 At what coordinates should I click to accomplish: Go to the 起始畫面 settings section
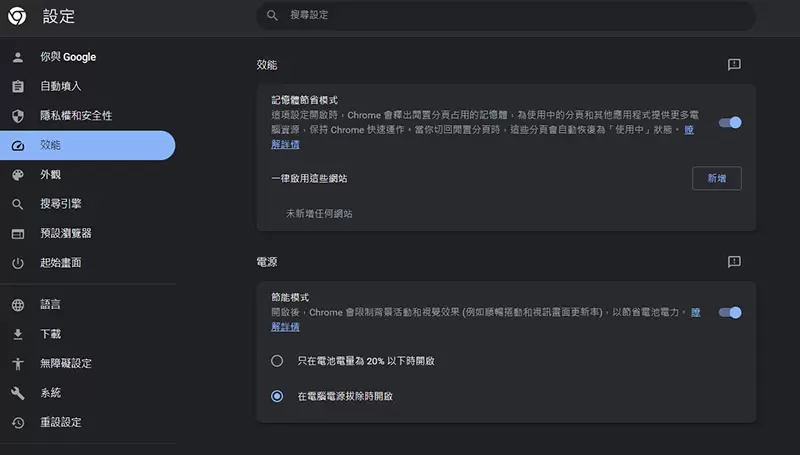pos(60,263)
